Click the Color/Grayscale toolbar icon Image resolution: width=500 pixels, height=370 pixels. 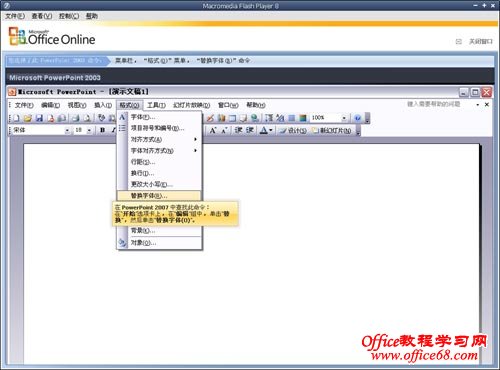point(303,118)
